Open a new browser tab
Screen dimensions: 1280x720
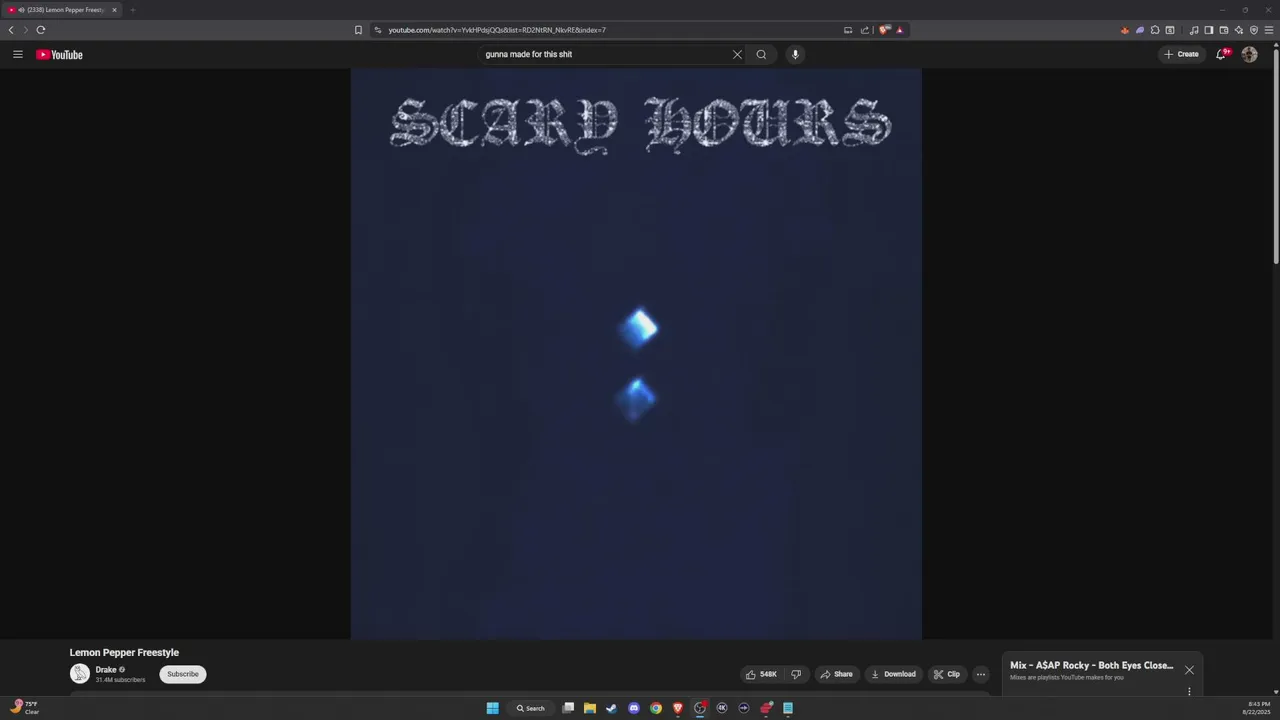[132, 10]
